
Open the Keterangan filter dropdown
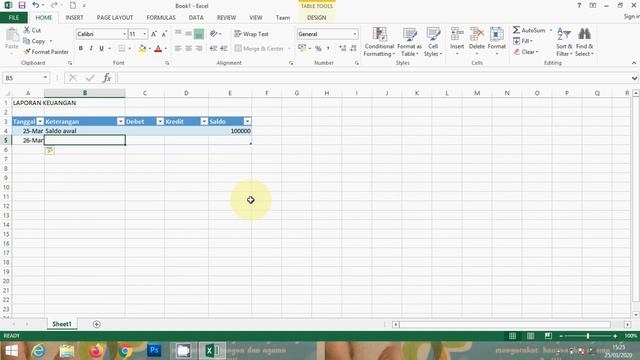120,121
